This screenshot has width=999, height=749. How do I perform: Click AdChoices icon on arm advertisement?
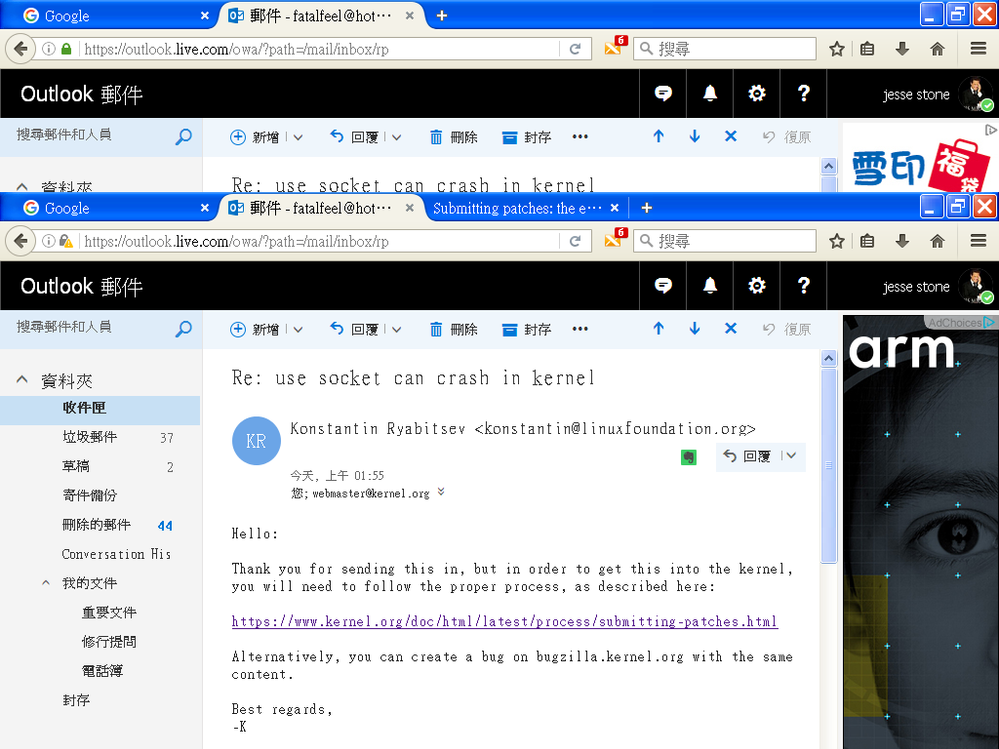[x=989, y=322]
